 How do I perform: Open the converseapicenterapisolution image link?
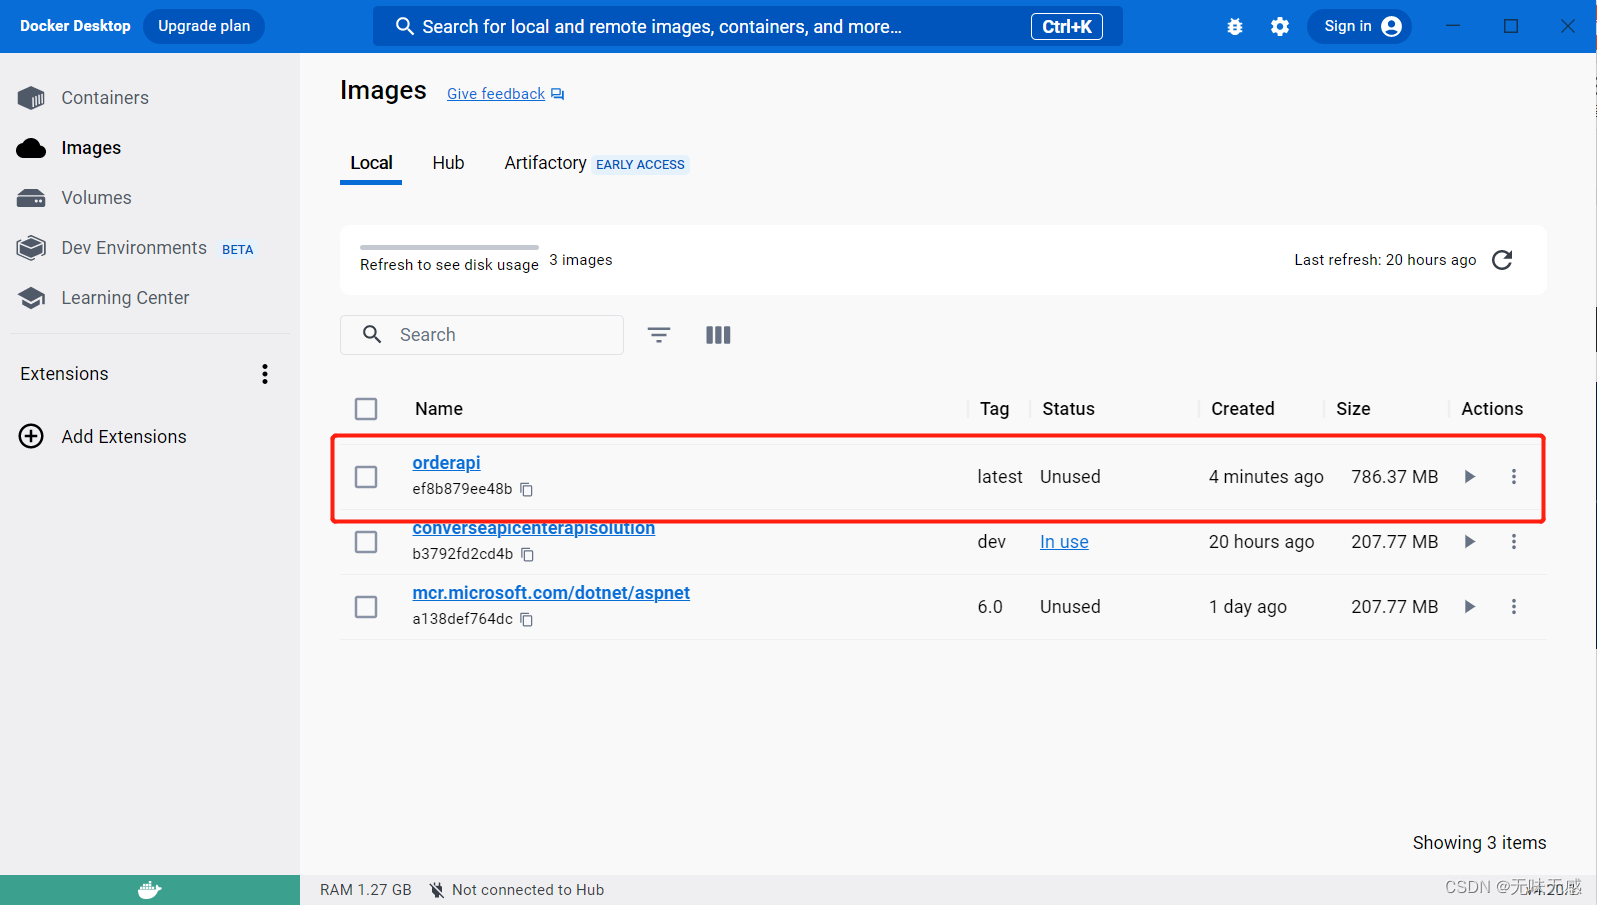coord(533,529)
